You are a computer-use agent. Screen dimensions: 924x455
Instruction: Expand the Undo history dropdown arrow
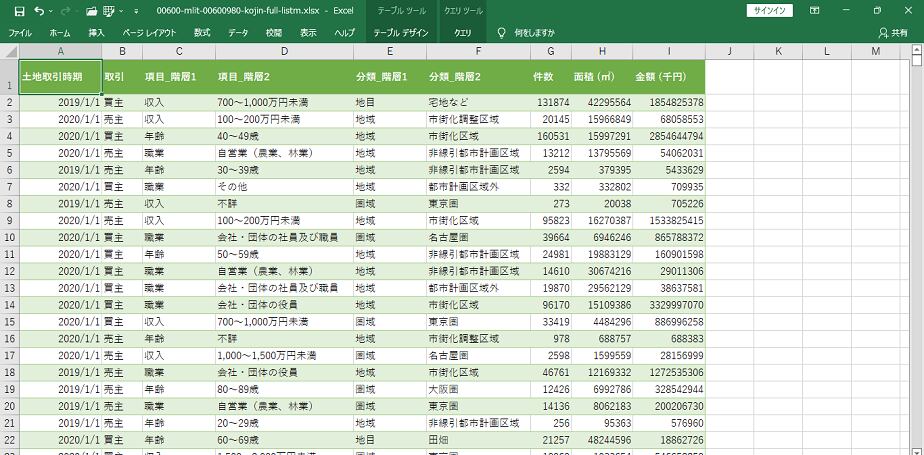point(52,10)
